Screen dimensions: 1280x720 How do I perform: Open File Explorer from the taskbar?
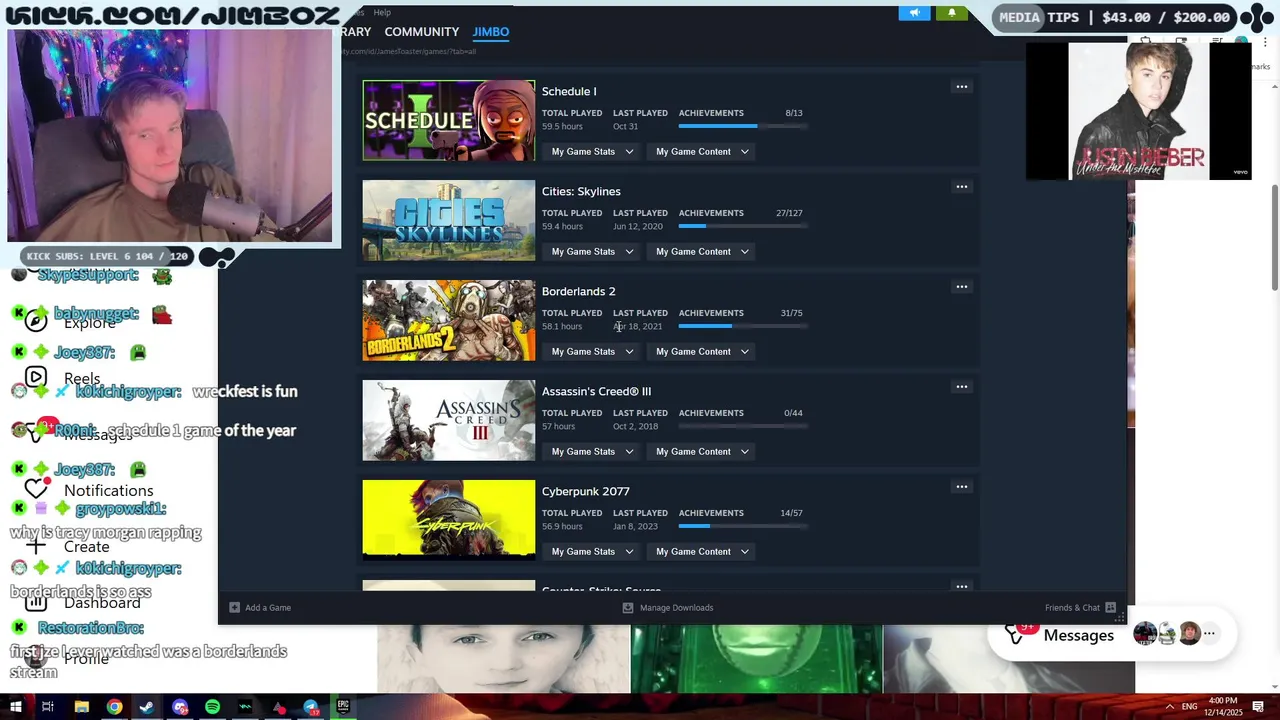82,707
